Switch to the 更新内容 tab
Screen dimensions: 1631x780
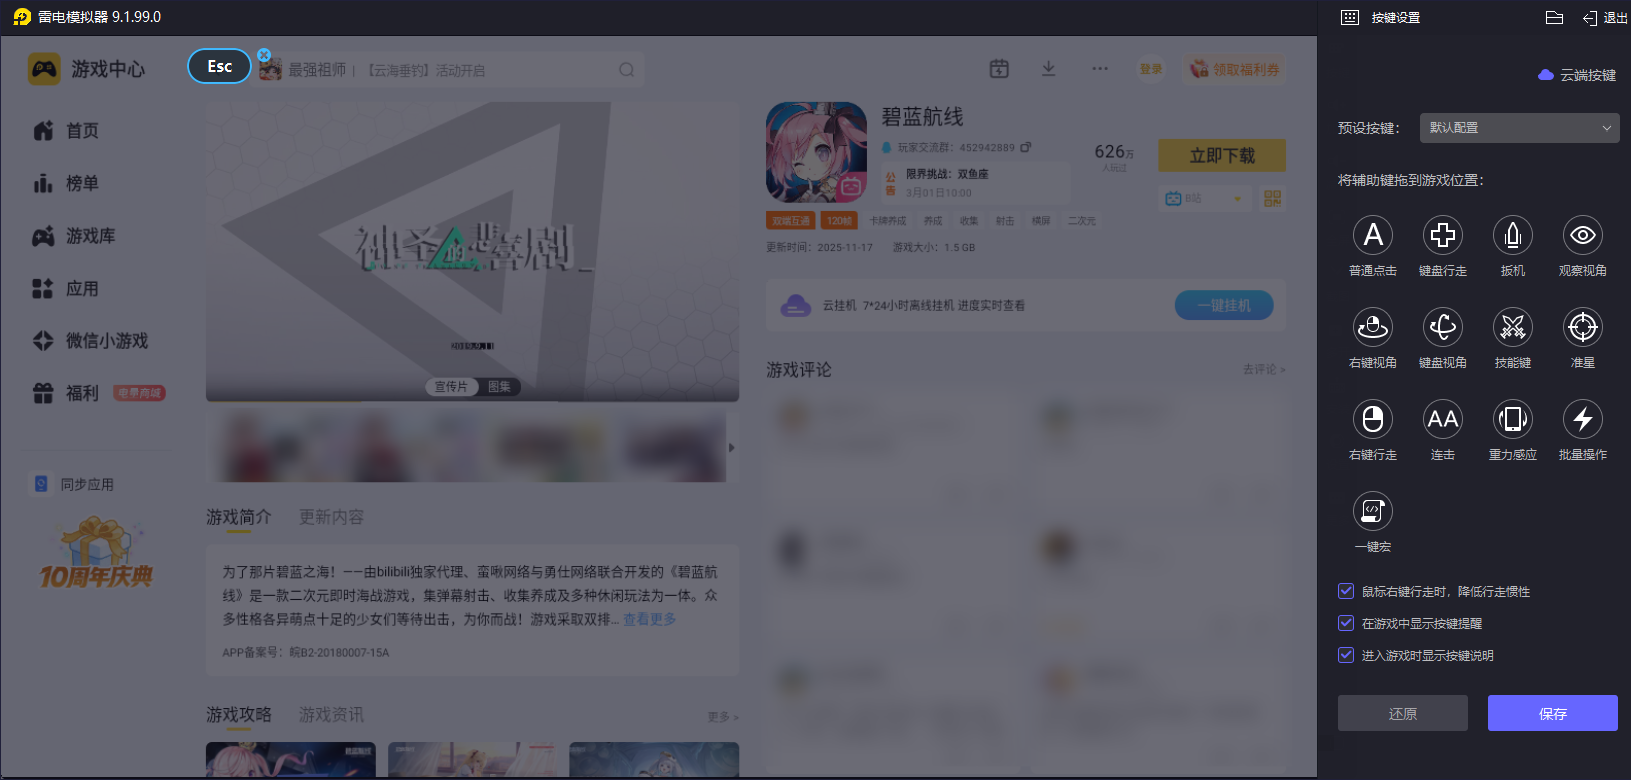[332, 517]
